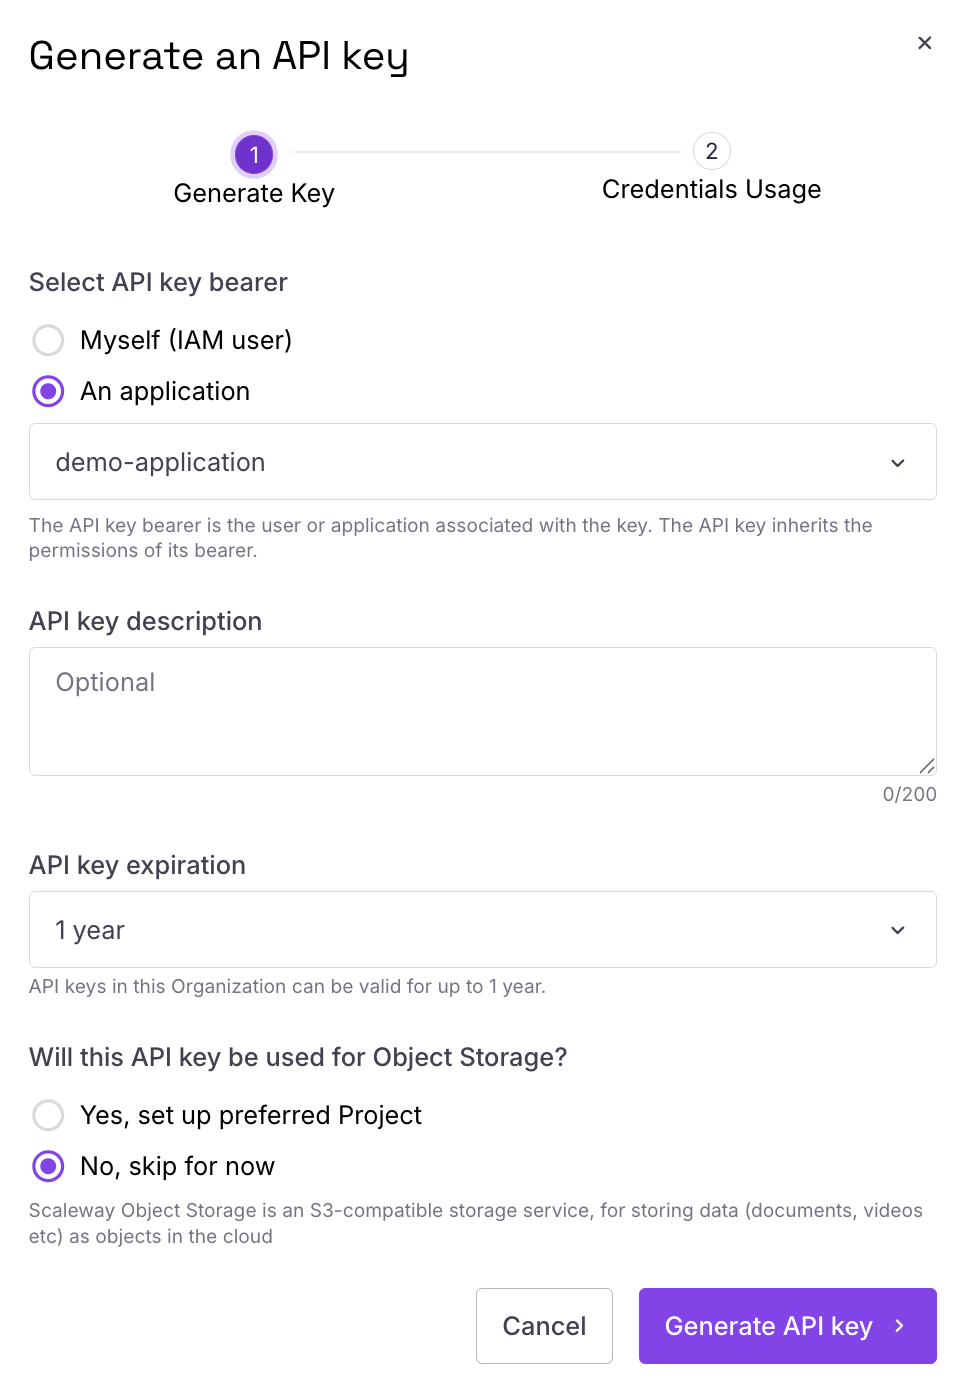Click the Generate API key button
Image resolution: width=968 pixels, height=1387 pixels.
tap(788, 1326)
